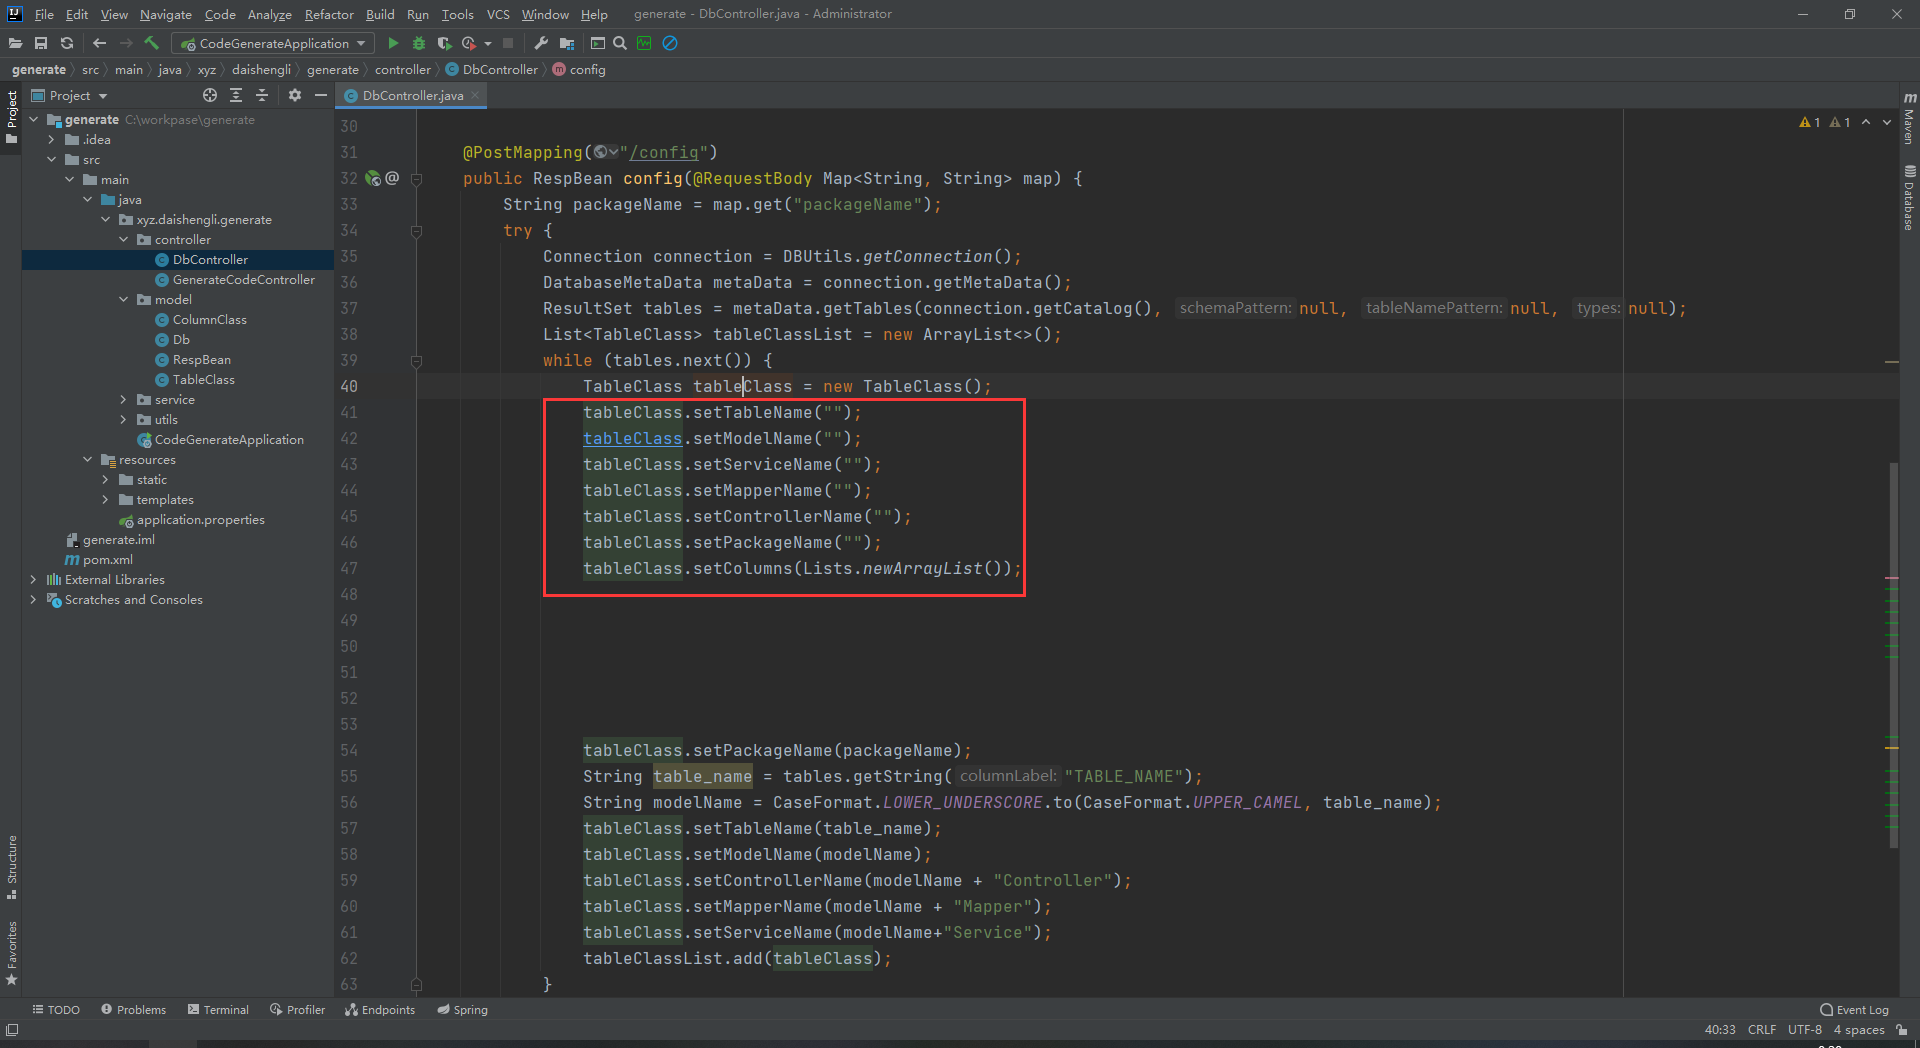Open the Problems tool window
The height and width of the screenshot is (1048, 1920).
click(134, 1009)
